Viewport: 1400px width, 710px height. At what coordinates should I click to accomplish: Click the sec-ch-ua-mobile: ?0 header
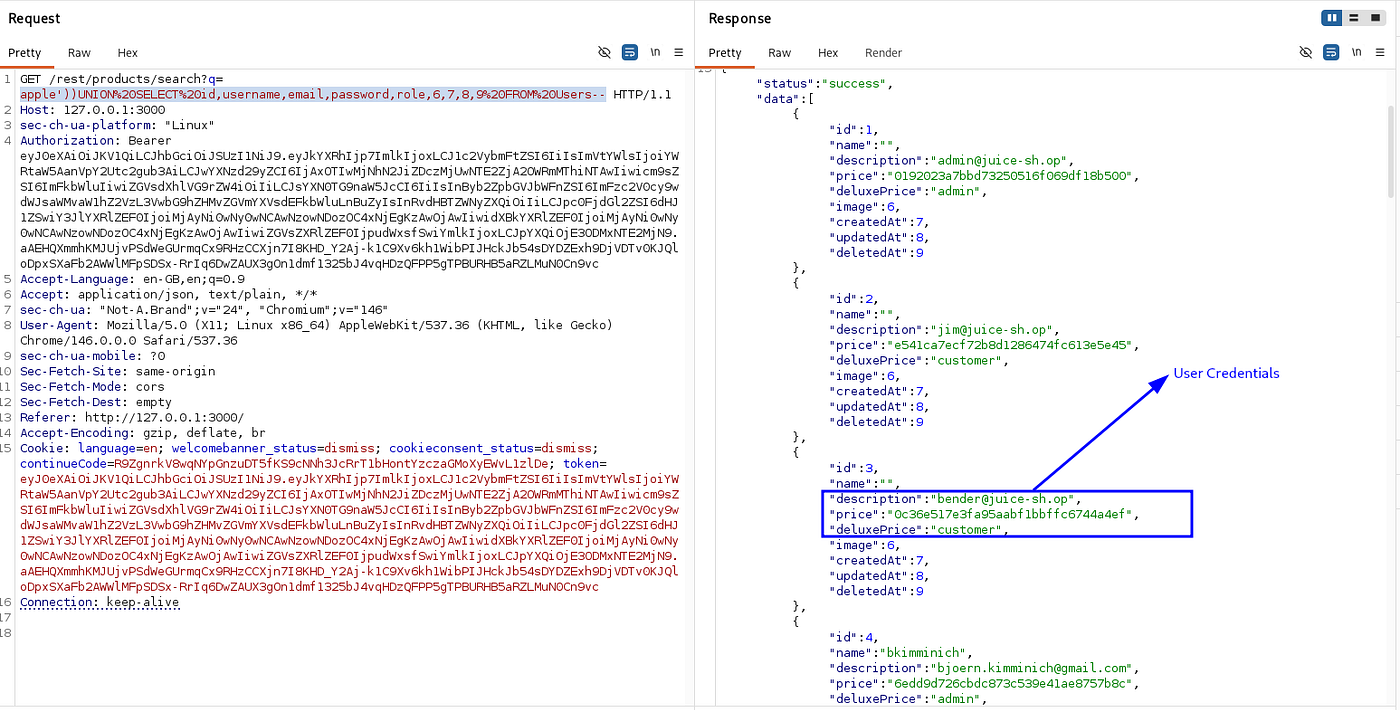coord(92,356)
